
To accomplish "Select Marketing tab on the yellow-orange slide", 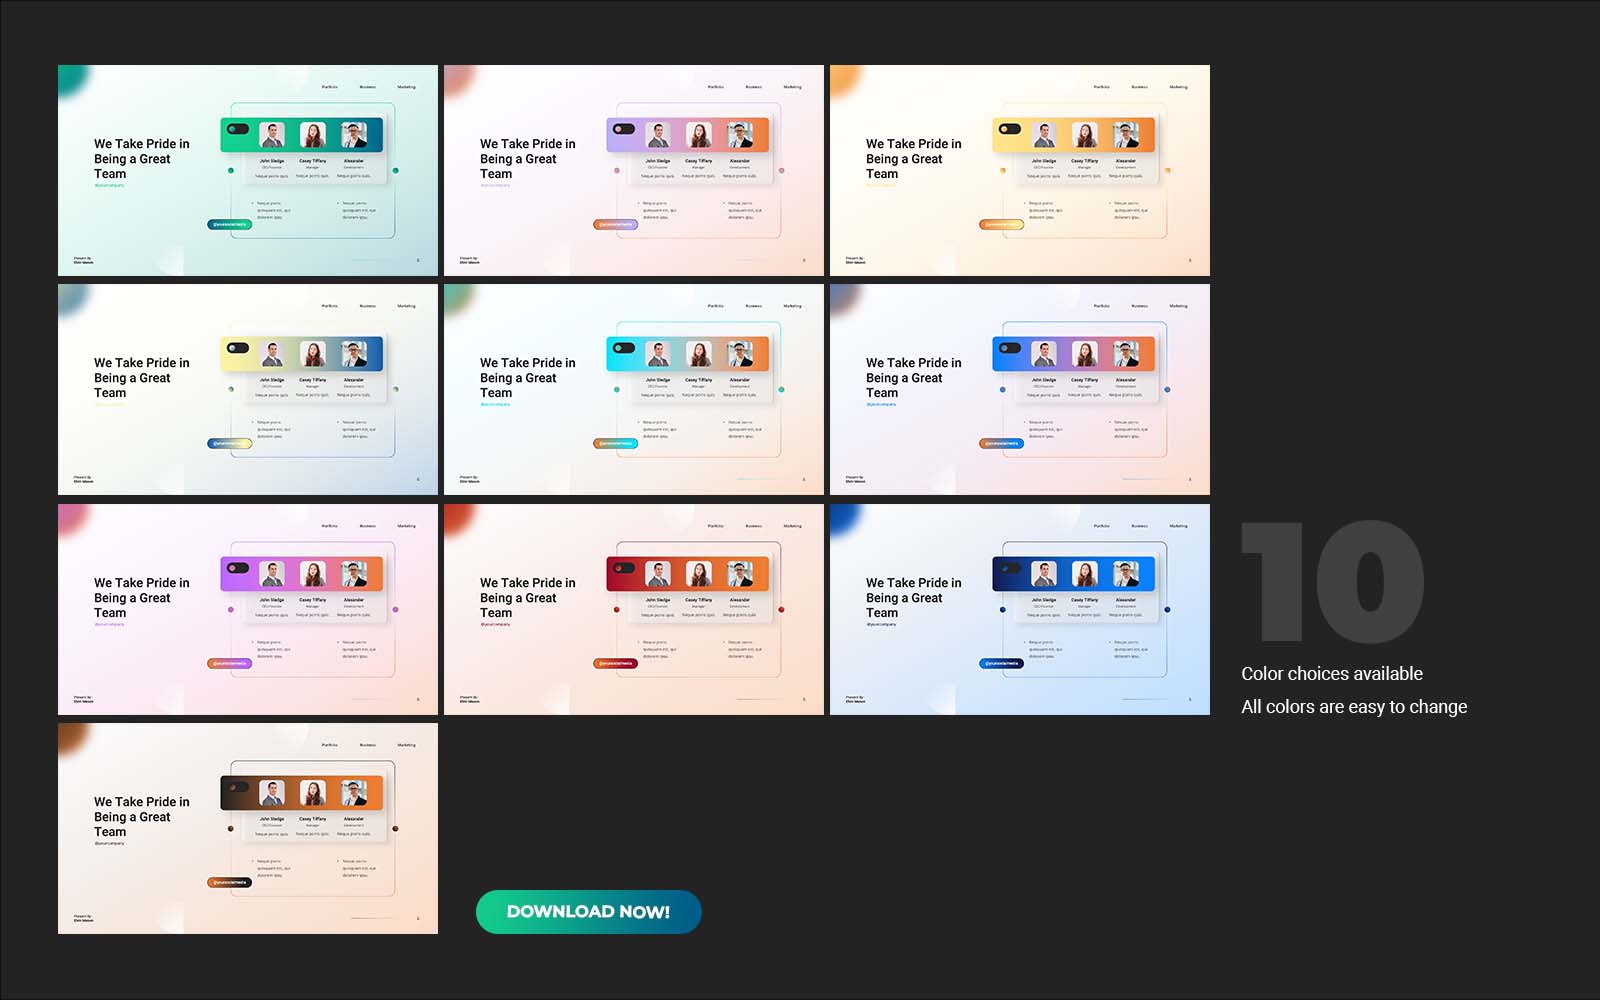I will point(1178,87).
